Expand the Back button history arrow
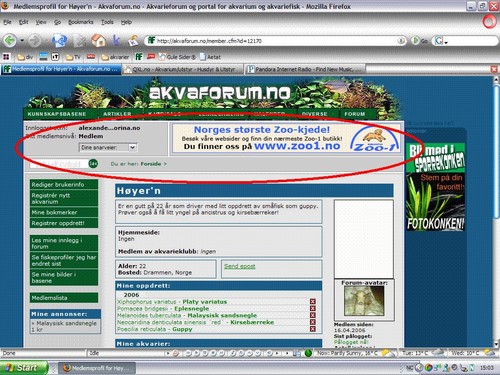The height and width of the screenshot is (375, 500). [22, 41]
